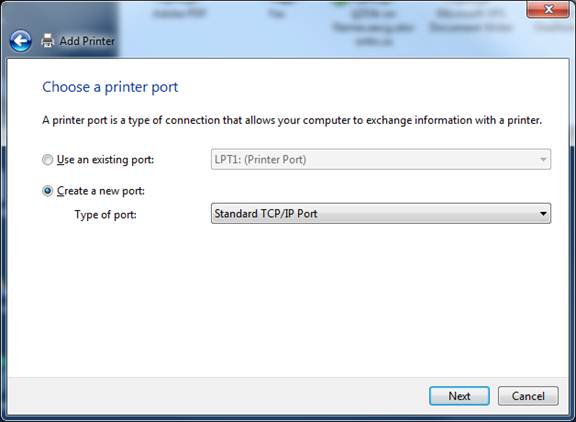The height and width of the screenshot is (422, 576).
Task: Click the grayed arrow of the LPT1 dropdown
Action: coord(543,160)
